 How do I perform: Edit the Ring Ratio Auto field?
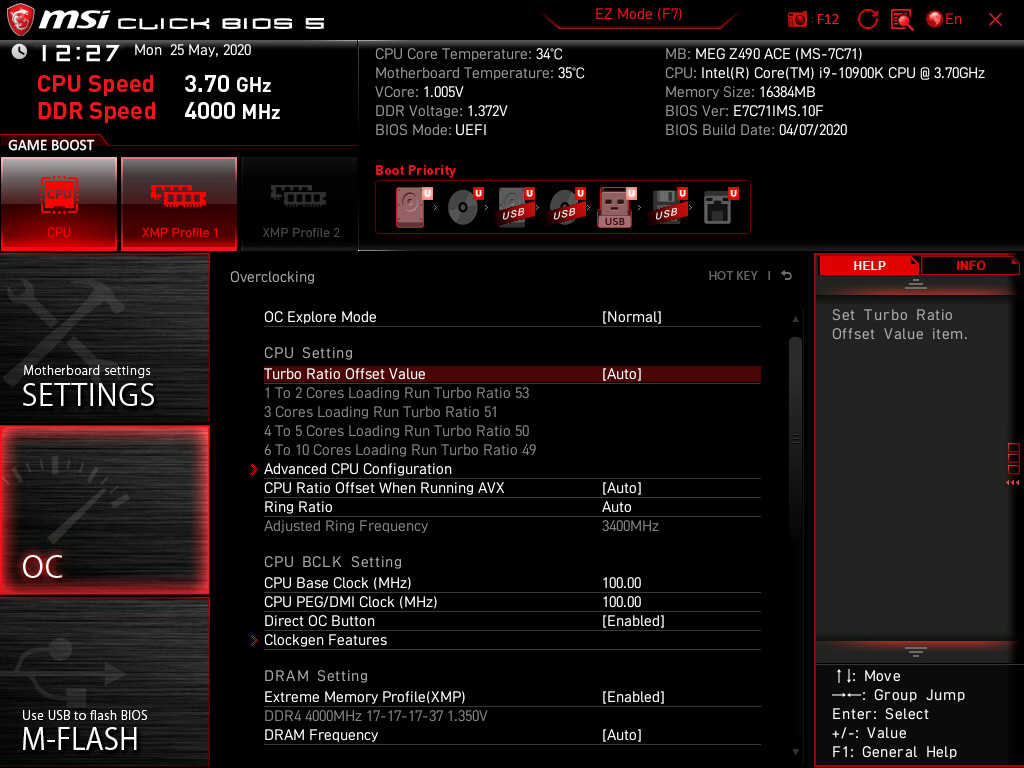(x=616, y=507)
